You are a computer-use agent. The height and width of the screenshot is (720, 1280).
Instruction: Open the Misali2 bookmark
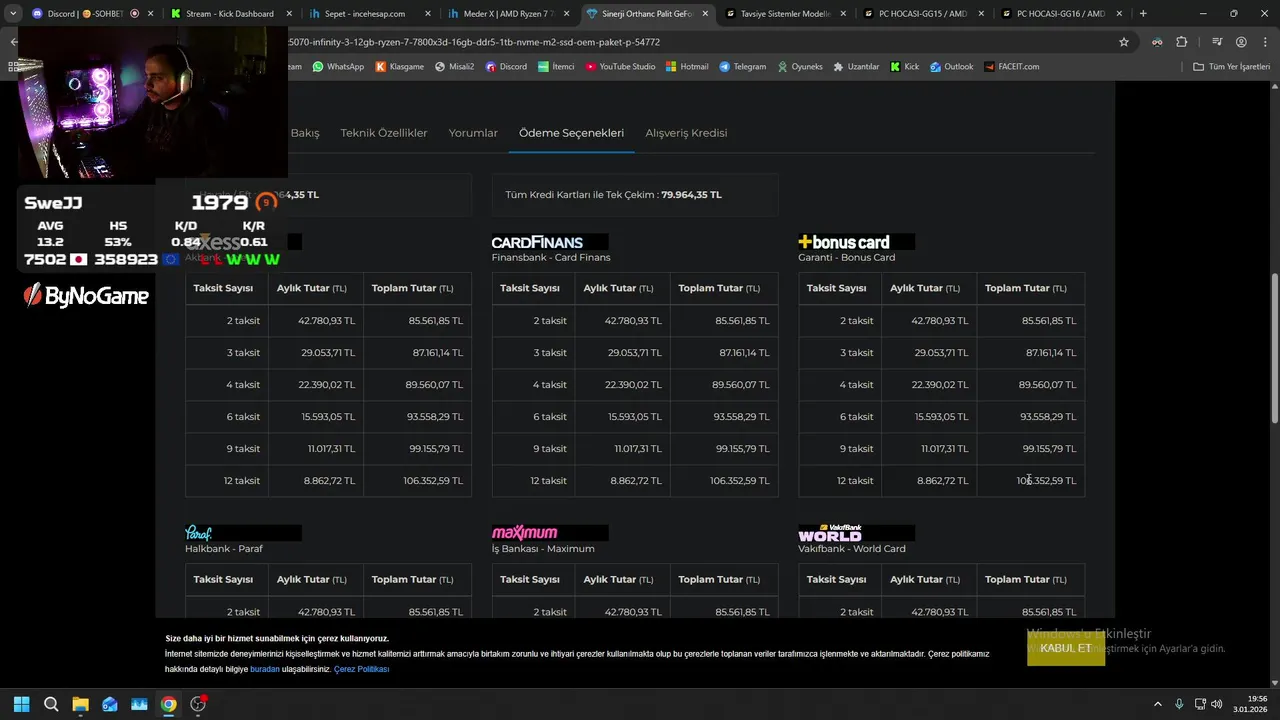tap(454, 67)
